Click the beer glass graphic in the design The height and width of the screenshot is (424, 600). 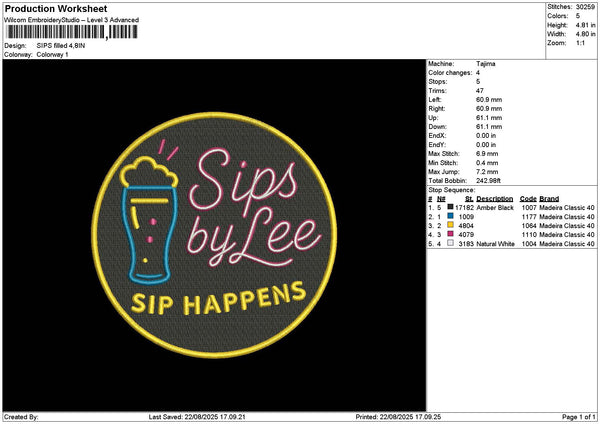click(x=149, y=221)
